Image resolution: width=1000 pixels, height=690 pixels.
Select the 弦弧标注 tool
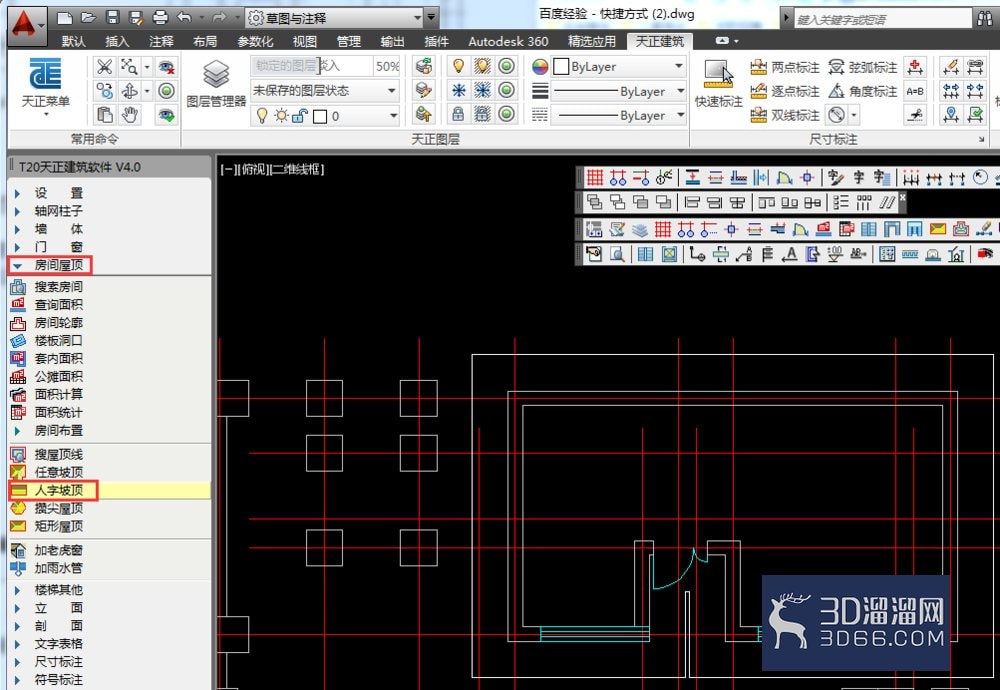coord(863,67)
